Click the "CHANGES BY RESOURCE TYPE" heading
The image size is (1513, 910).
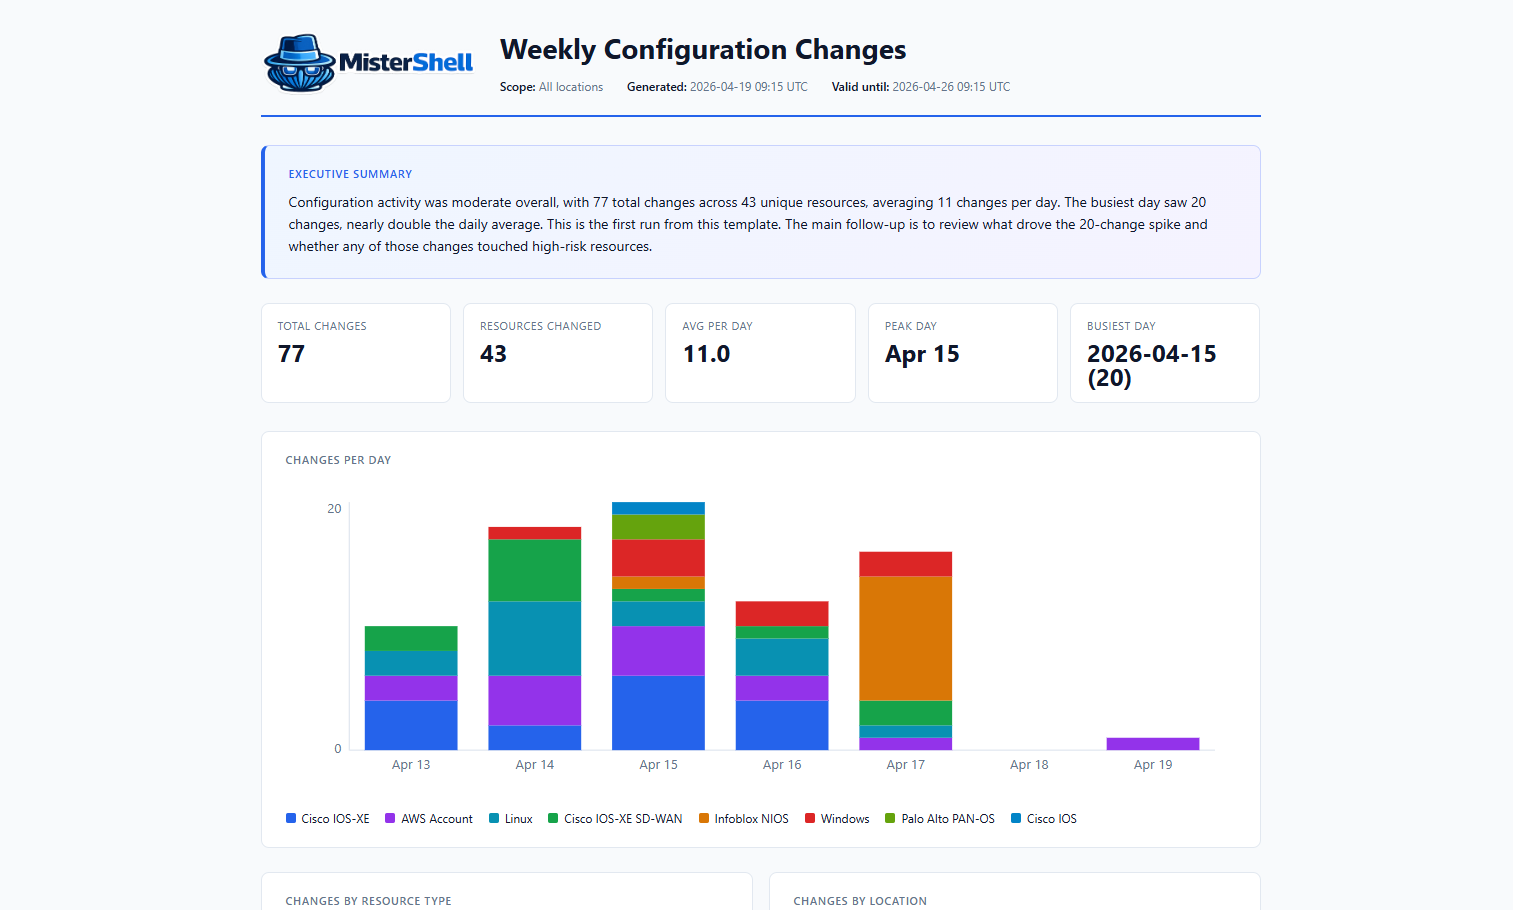click(x=368, y=901)
